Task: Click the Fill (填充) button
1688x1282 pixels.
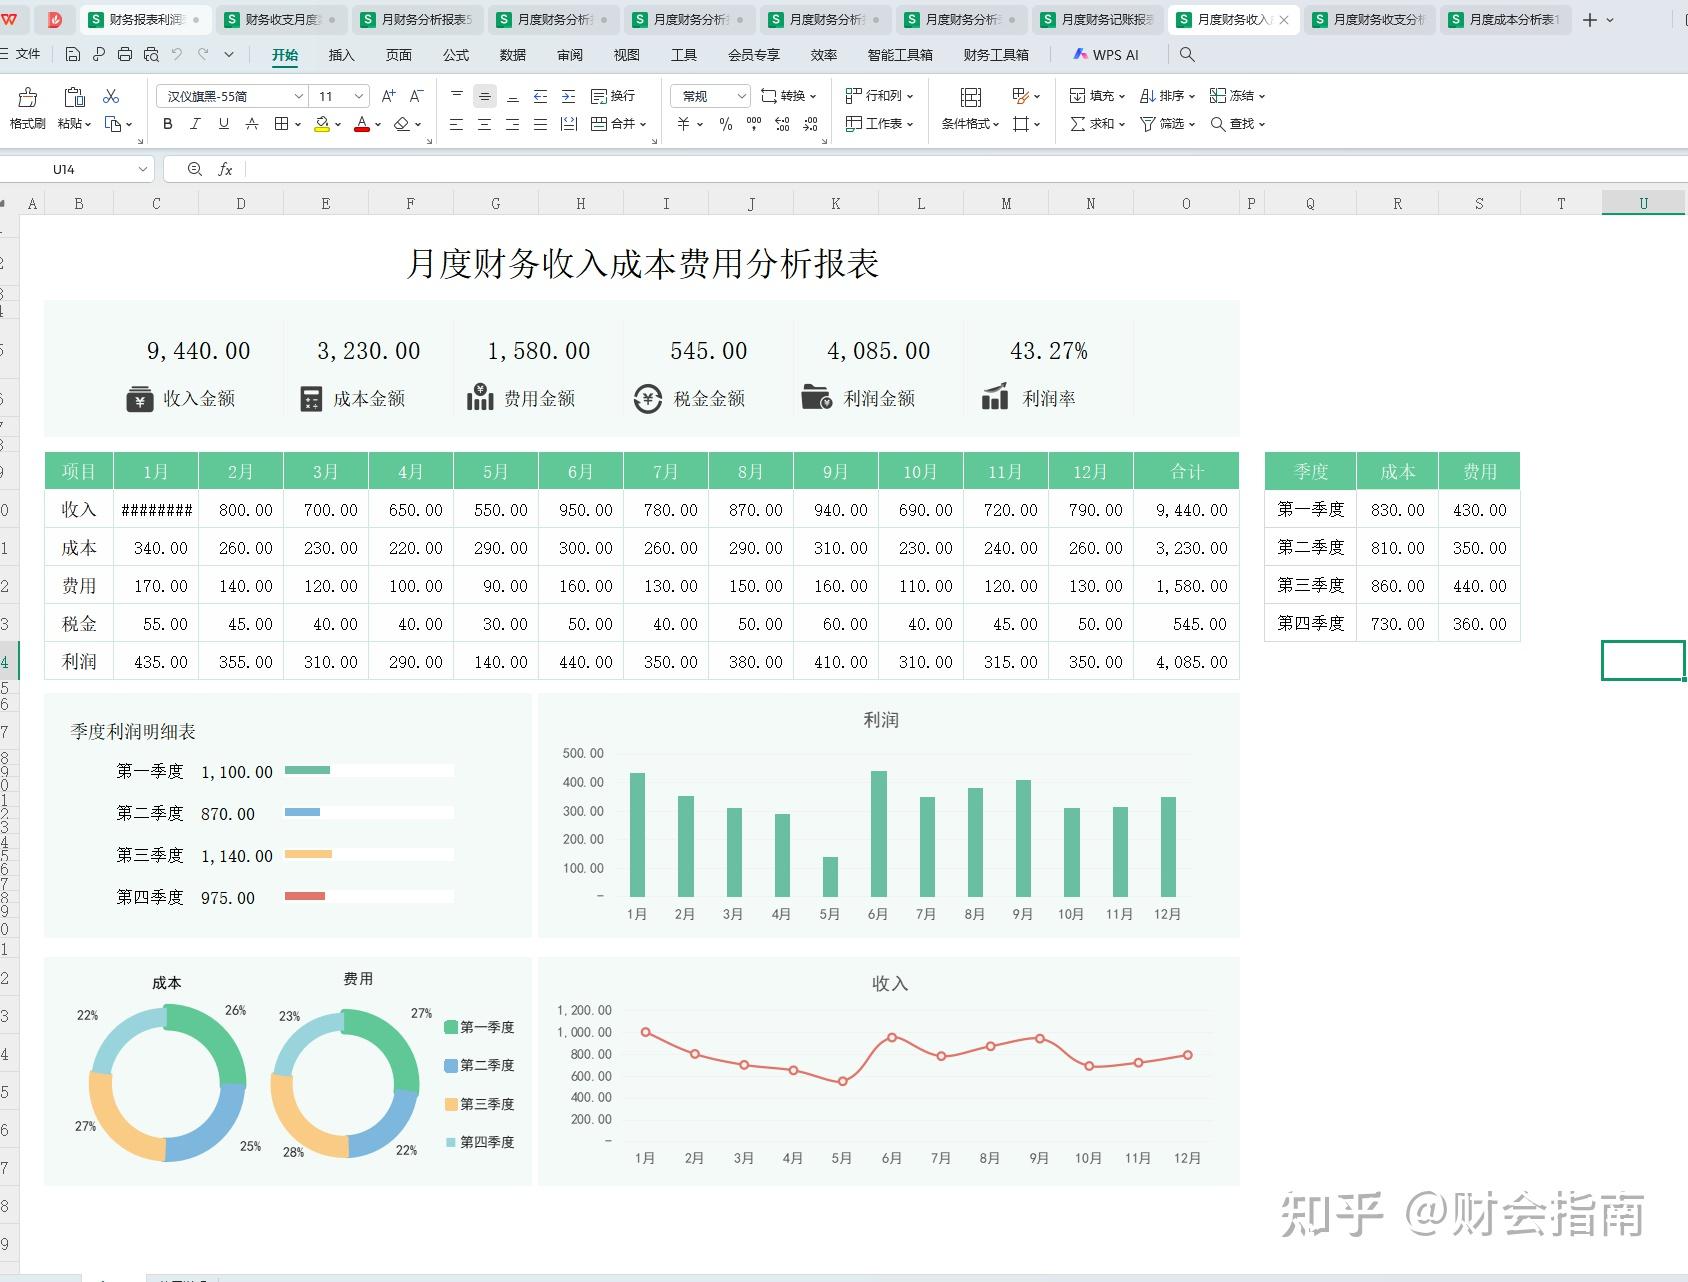Action: click(x=1097, y=96)
